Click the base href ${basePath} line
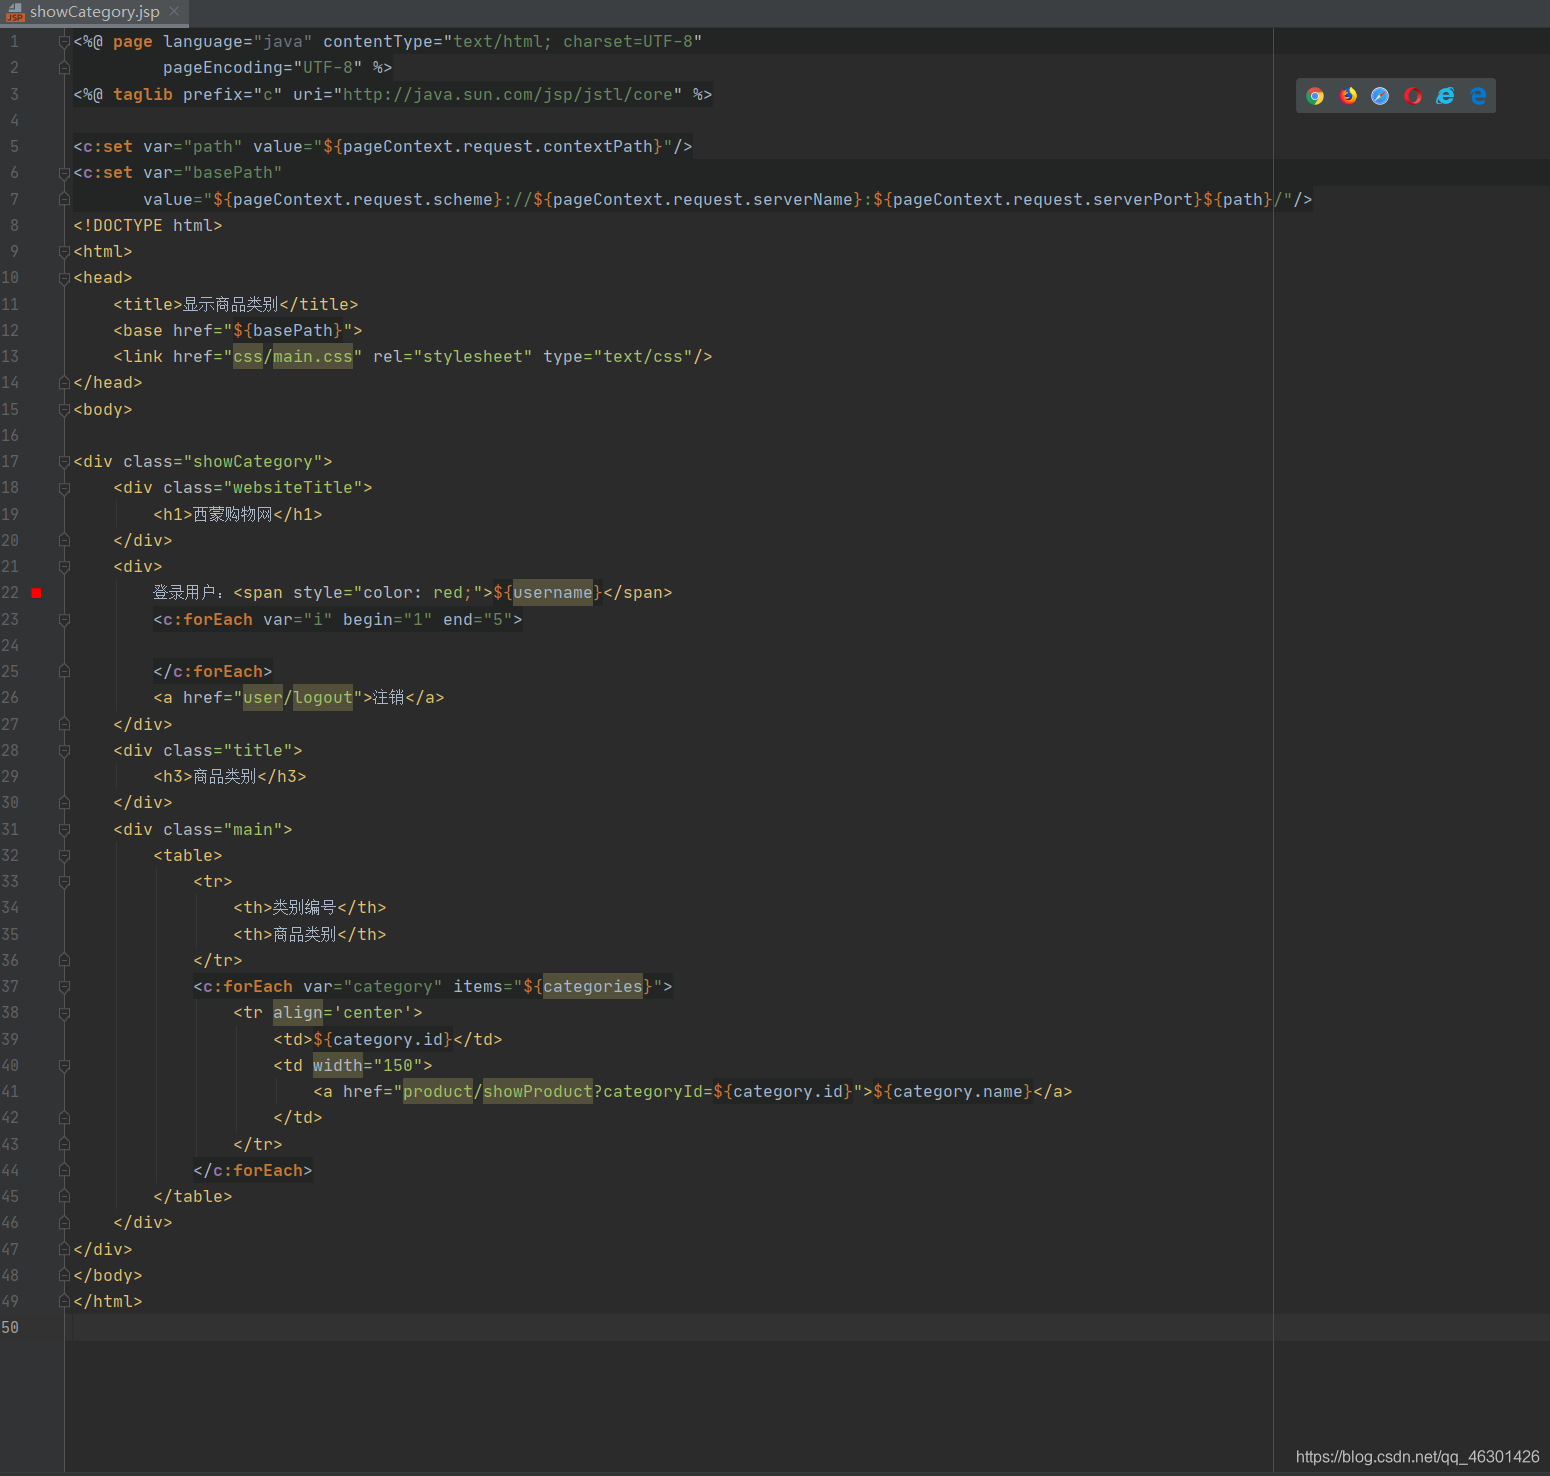 click(x=238, y=331)
